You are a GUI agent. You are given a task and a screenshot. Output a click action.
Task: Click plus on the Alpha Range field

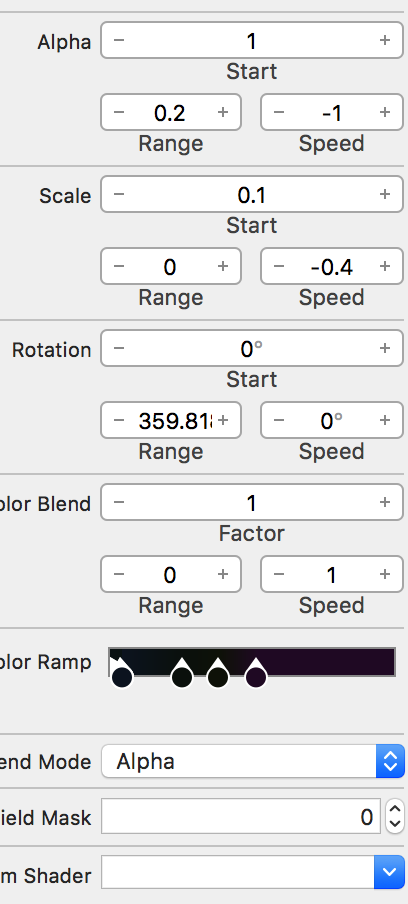223,112
